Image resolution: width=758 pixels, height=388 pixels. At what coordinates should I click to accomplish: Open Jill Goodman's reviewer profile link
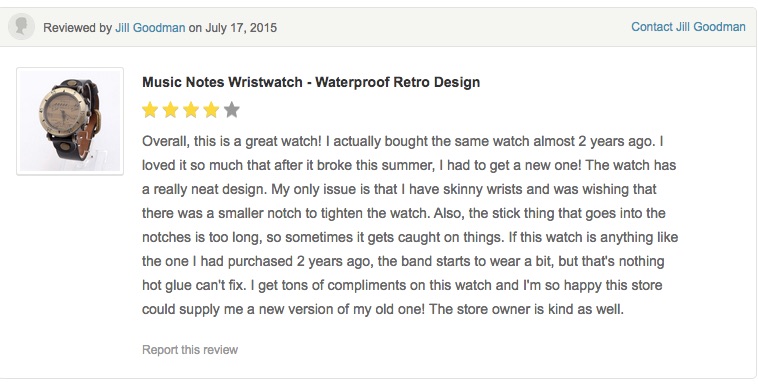150,28
